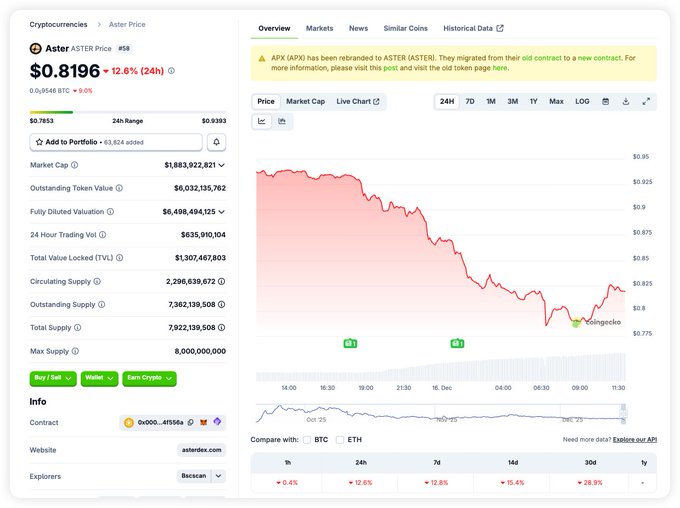Screen dimensions: 680x508
Task: Open the chart calendar date picker
Action: point(605,101)
